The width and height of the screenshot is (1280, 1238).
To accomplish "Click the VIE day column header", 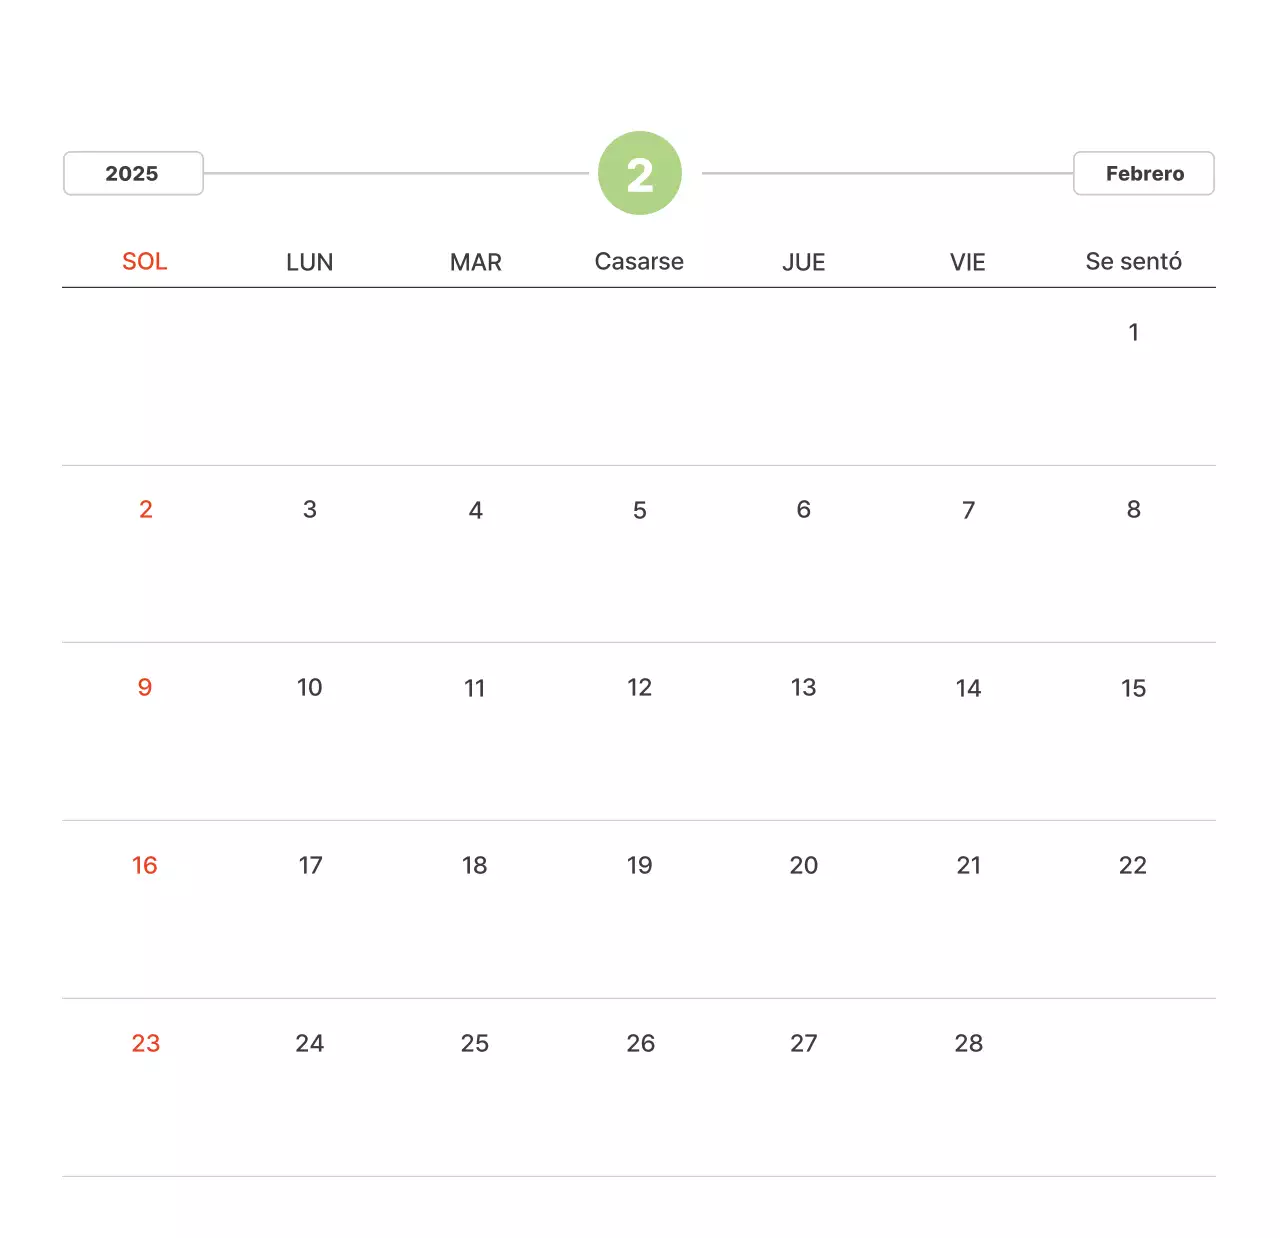I will tap(968, 262).
